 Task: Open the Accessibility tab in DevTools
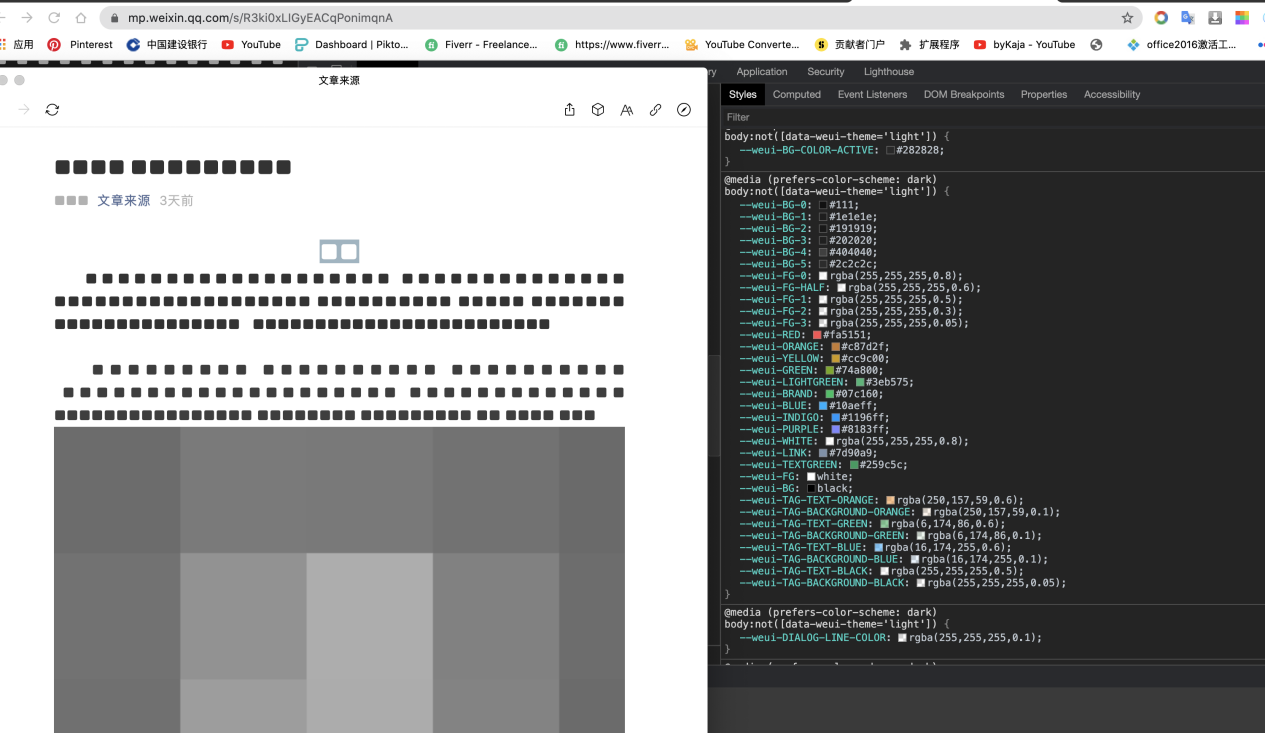[x=1111, y=94]
